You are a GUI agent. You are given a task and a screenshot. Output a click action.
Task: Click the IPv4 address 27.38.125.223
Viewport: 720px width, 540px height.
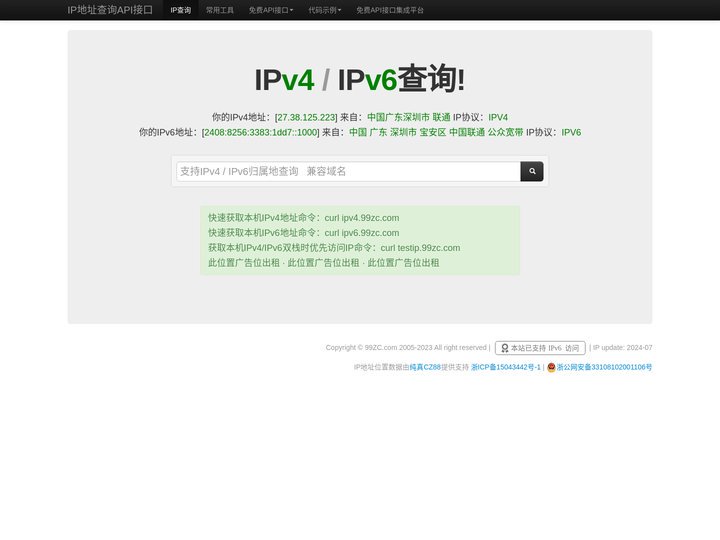tap(306, 118)
